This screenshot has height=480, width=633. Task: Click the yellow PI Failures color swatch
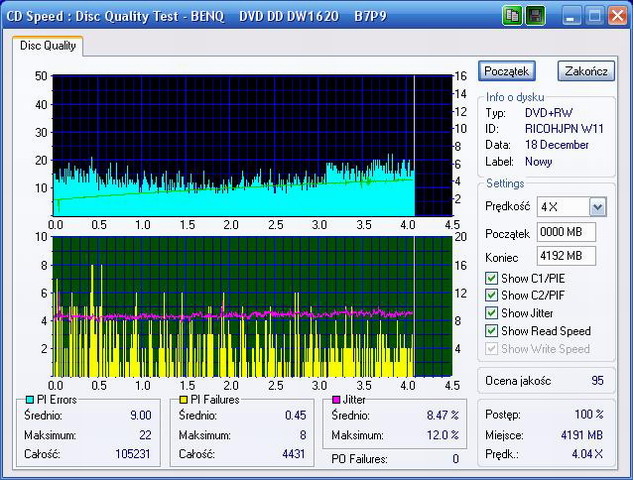[x=183, y=400]
